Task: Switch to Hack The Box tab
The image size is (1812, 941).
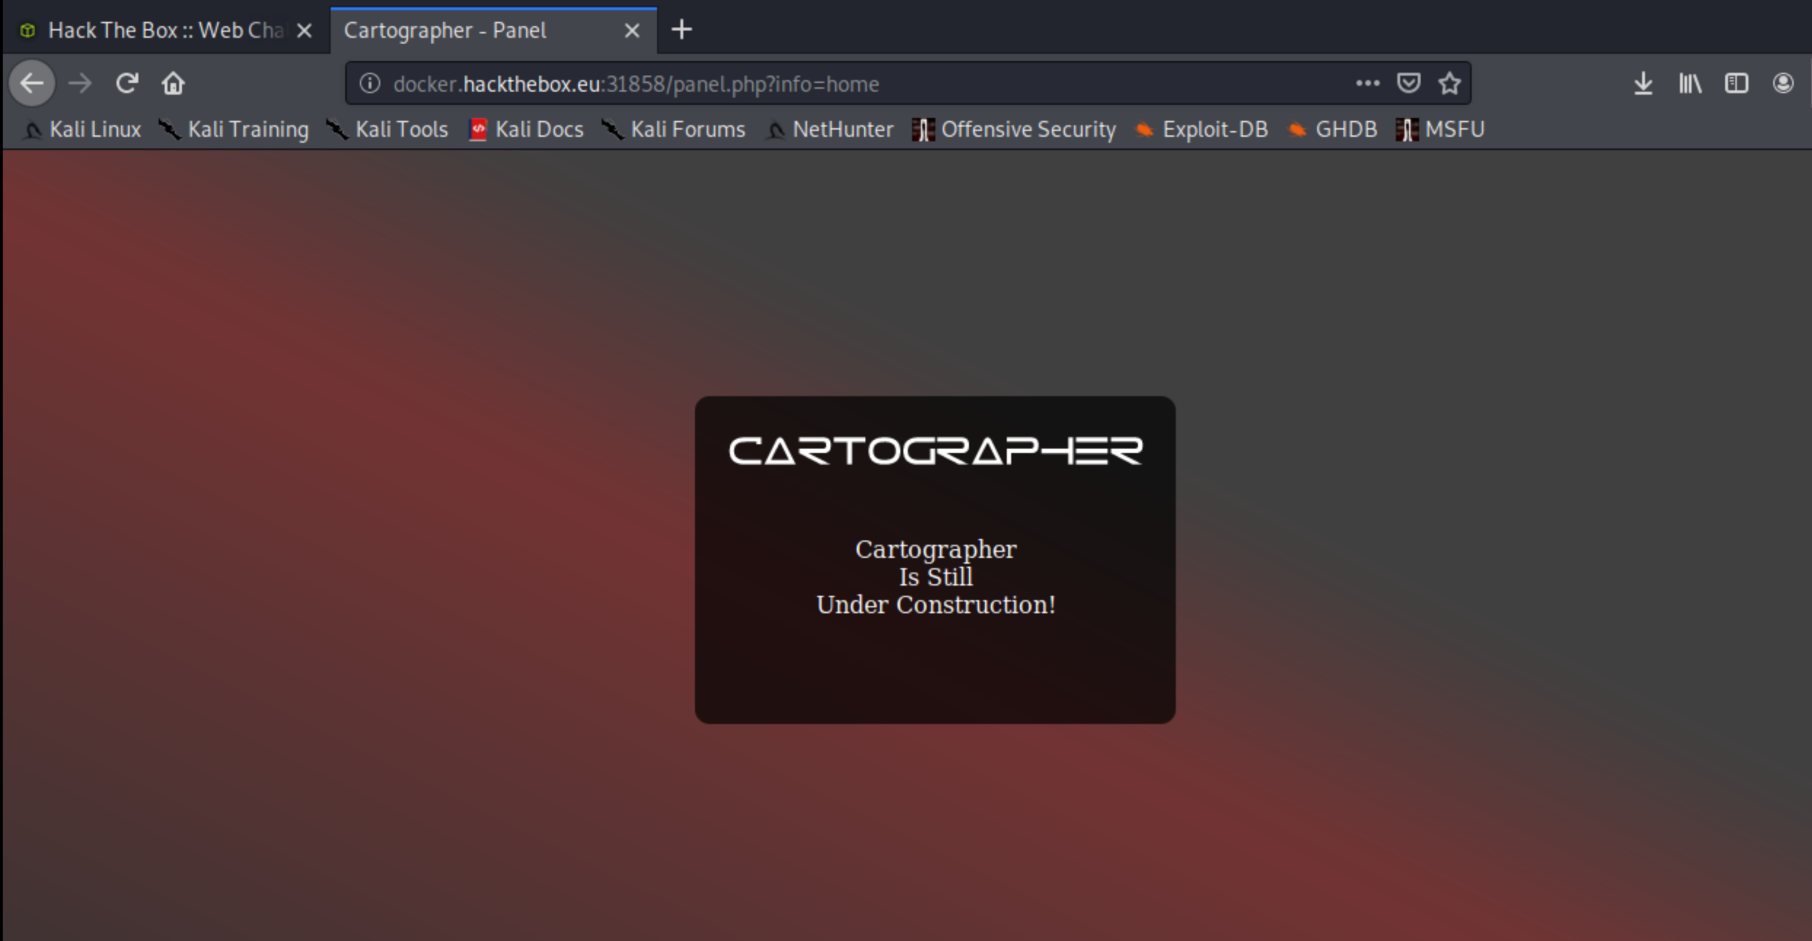Action: coord(160,30)
